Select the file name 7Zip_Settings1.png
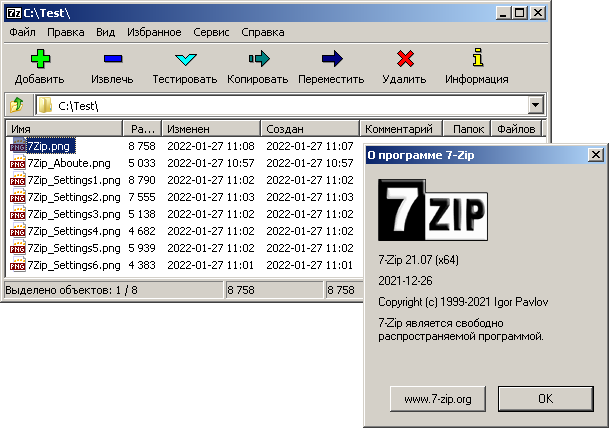The image size is (609, 428). (x=74, y=181)
